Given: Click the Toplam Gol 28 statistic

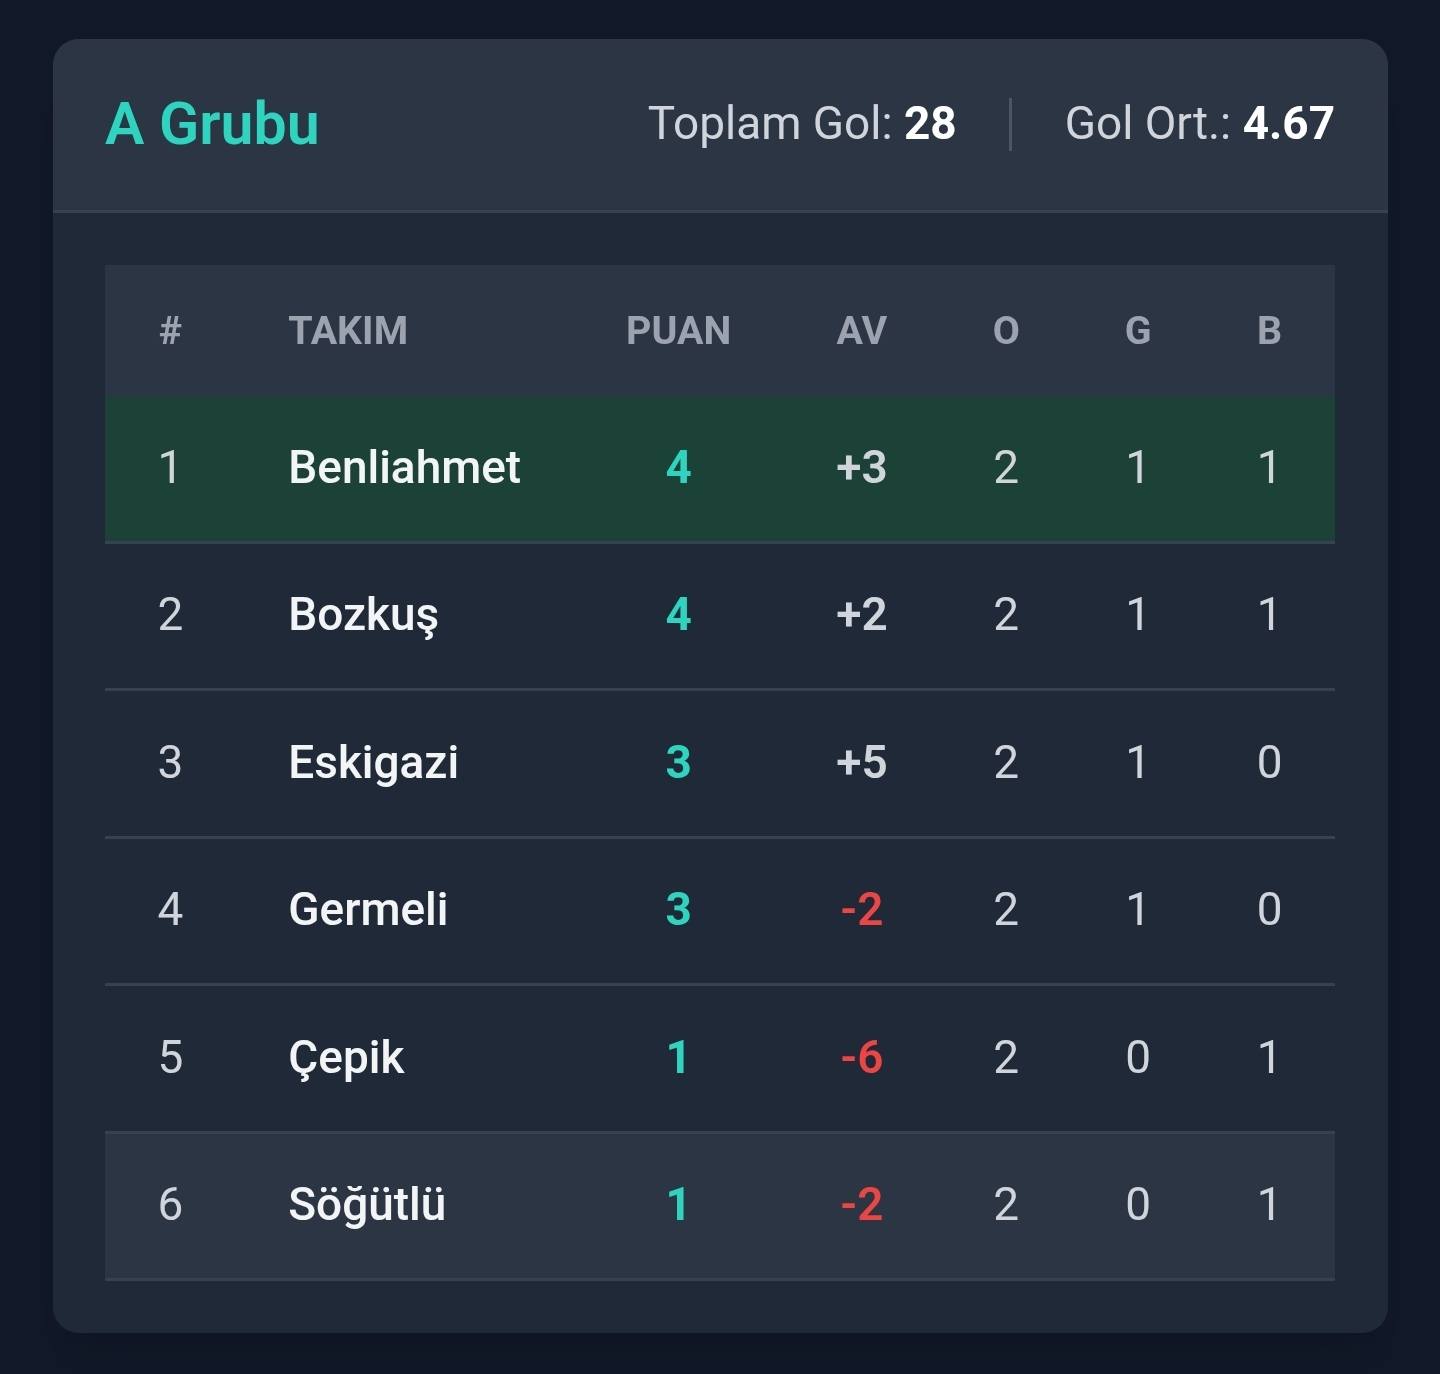Looking at the screenshot, I should [801, 124].
